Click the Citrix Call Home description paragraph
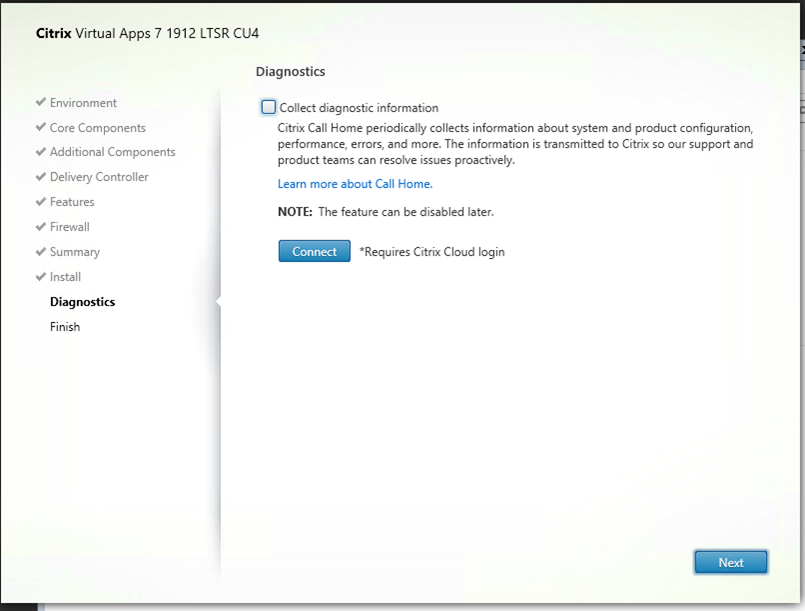The width and height of the screenshot is (805, 611). 515,144
